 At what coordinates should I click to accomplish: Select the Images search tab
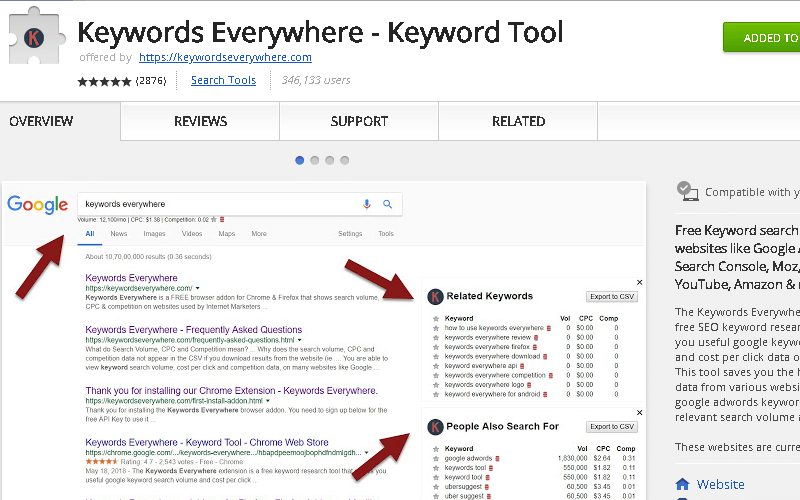pos(154,234)
